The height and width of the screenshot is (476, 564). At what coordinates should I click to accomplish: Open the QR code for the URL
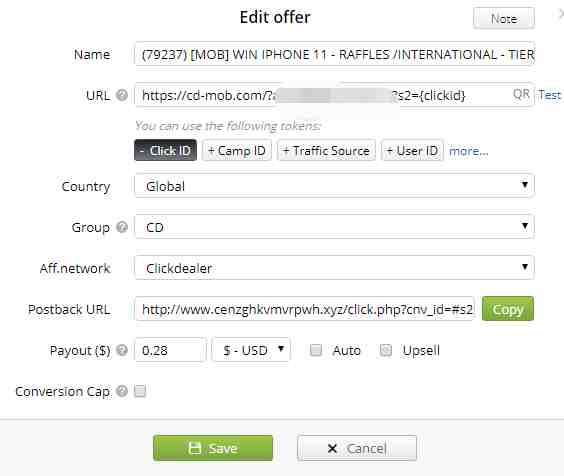(521, 95)
